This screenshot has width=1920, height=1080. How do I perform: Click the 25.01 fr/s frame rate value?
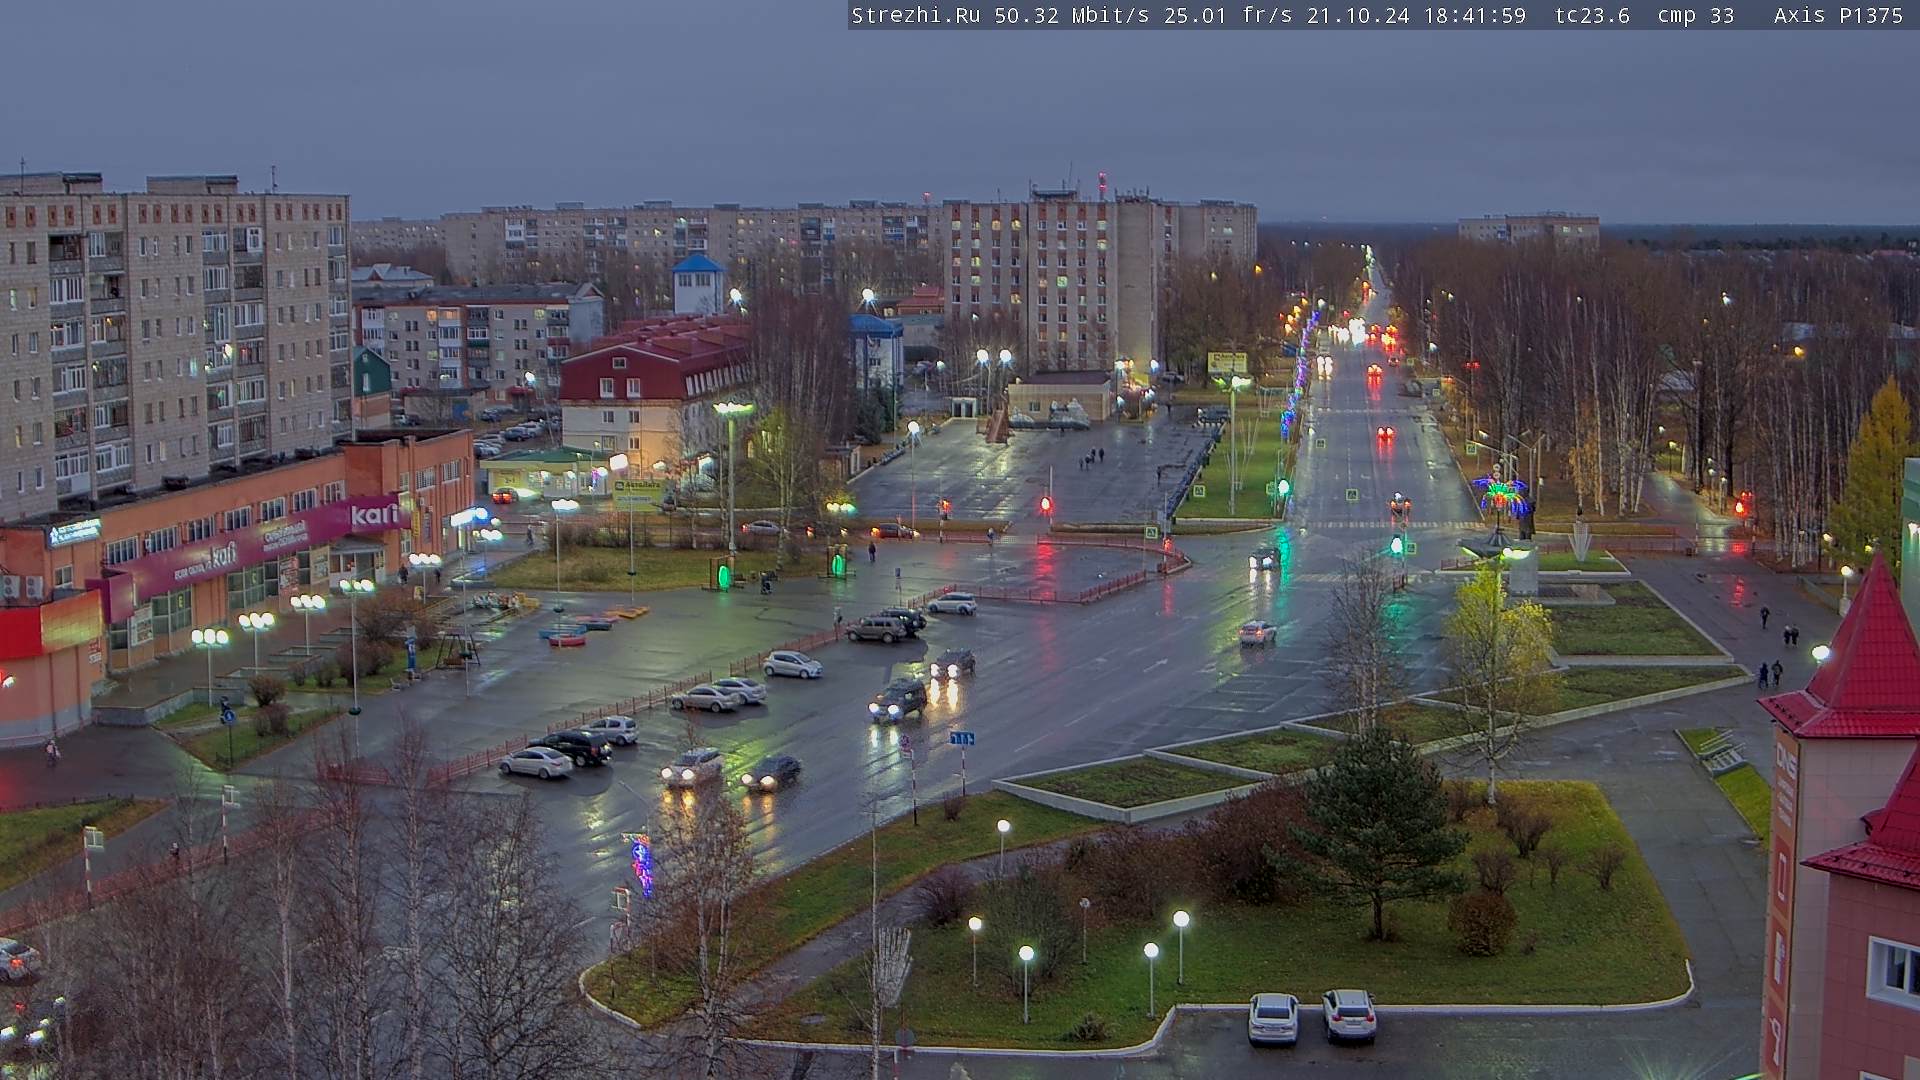(x=1228, y=15)
